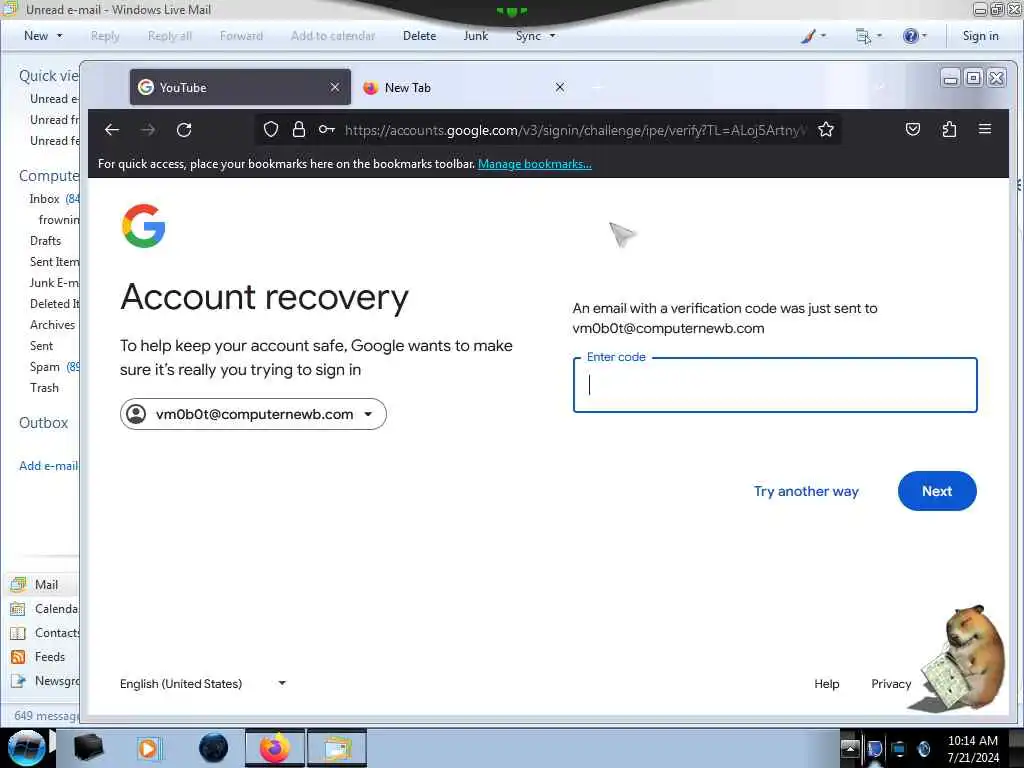Switch to the YouTube tab
The width and height of the screenshot is (1024, 768).
(240, 87)
